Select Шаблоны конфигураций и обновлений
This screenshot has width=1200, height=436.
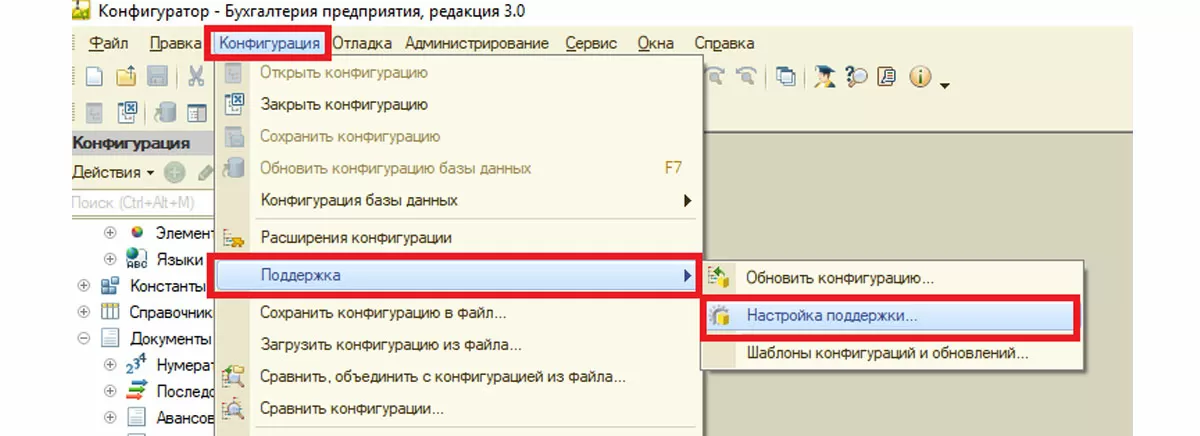point(891,353)
